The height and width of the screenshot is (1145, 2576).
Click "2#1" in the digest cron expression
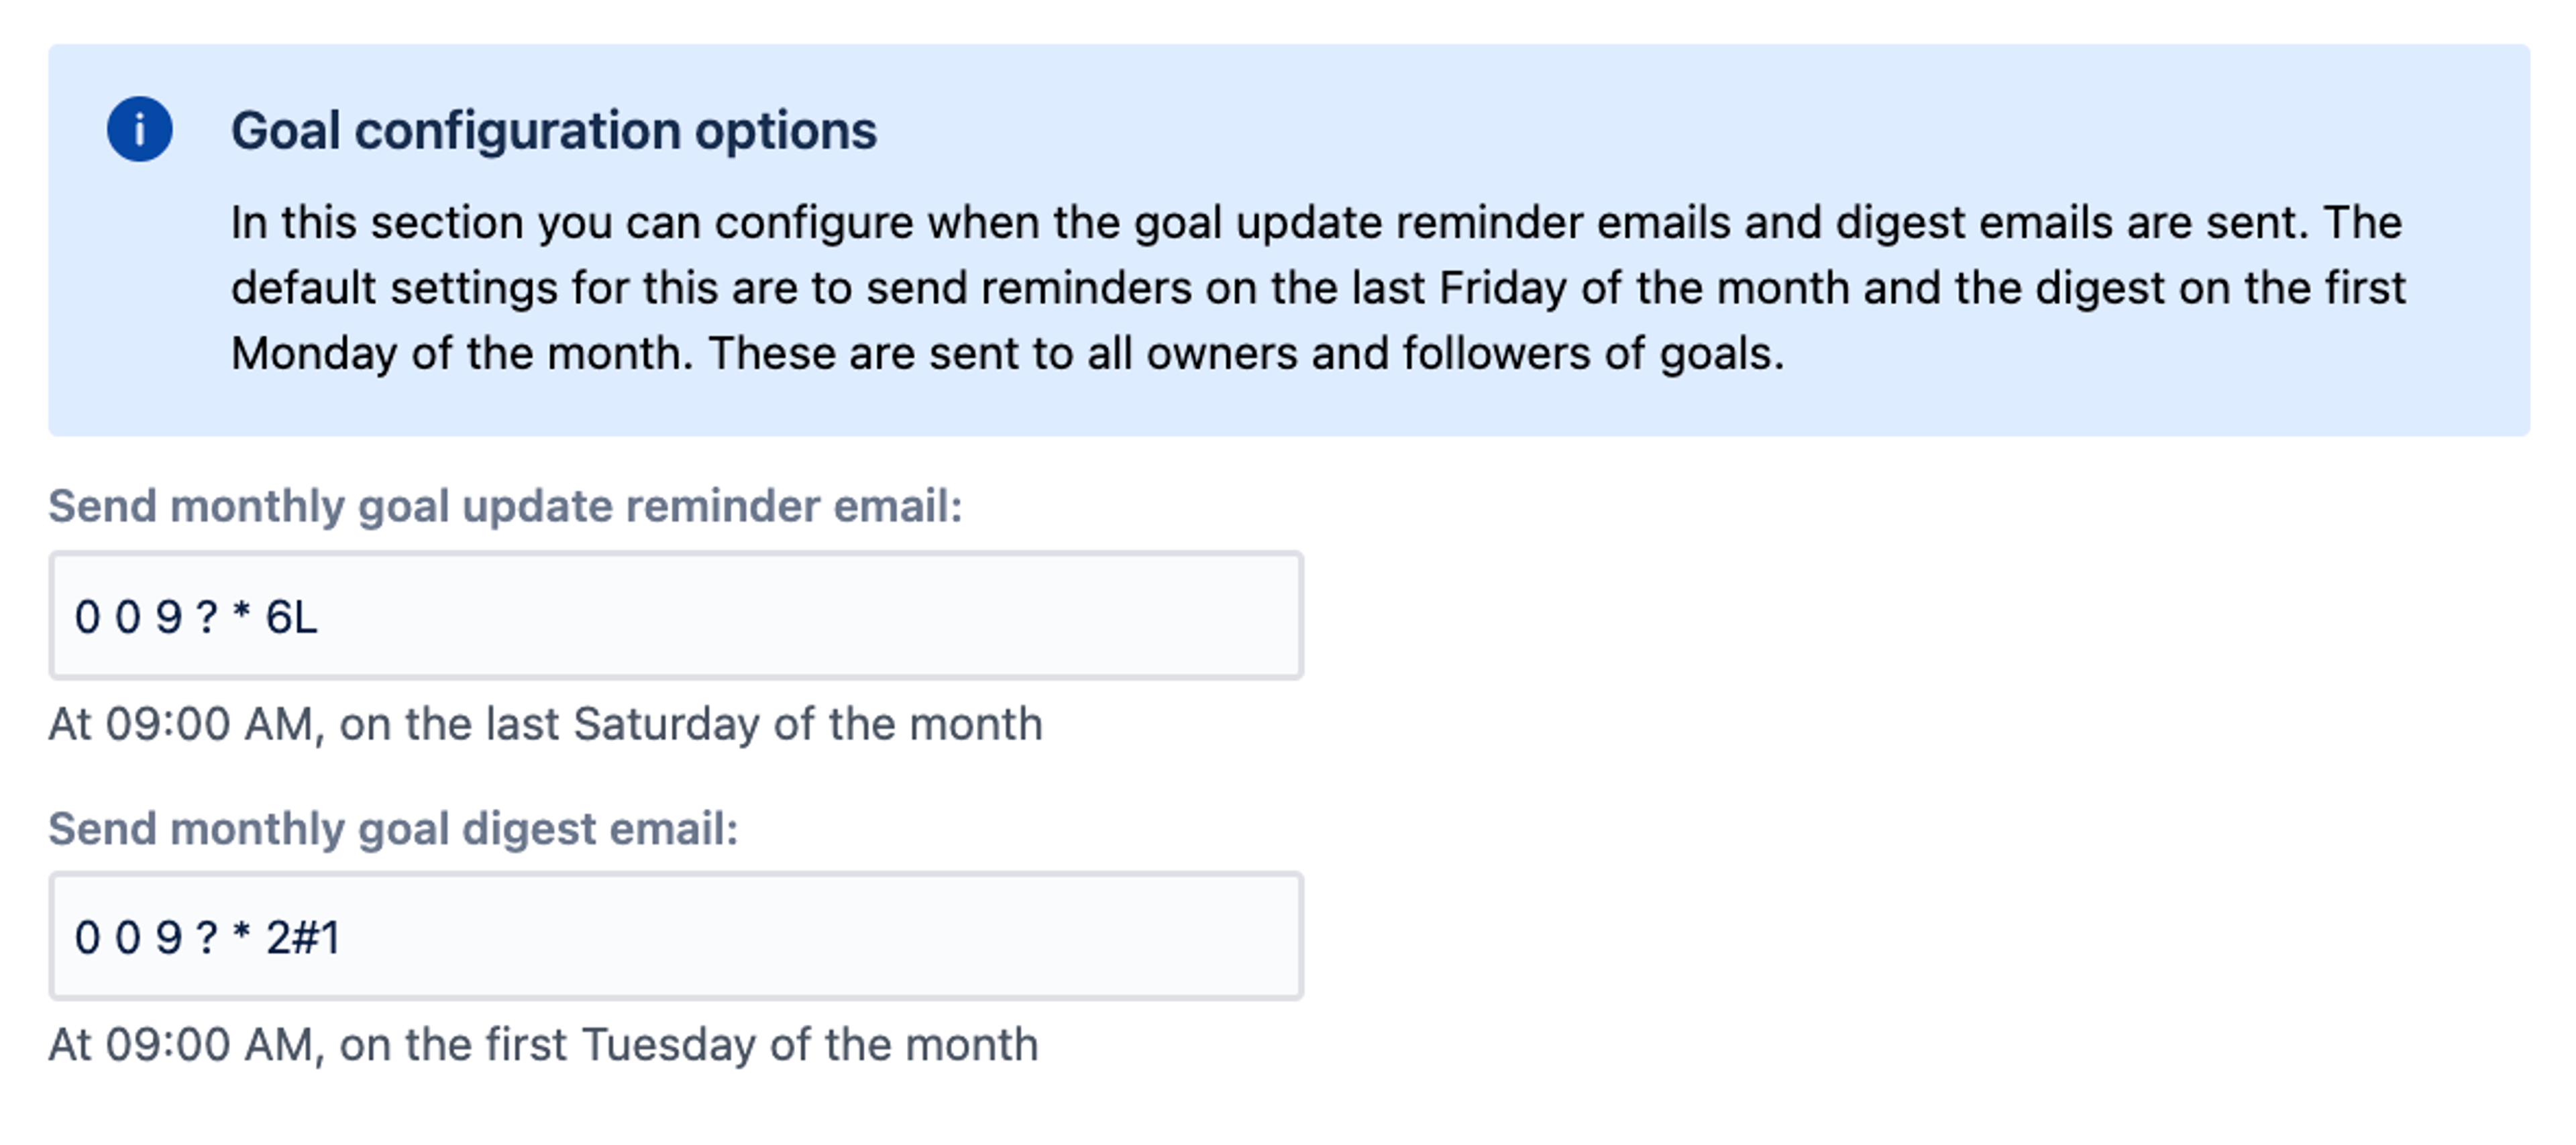click(x=302, y=938)
